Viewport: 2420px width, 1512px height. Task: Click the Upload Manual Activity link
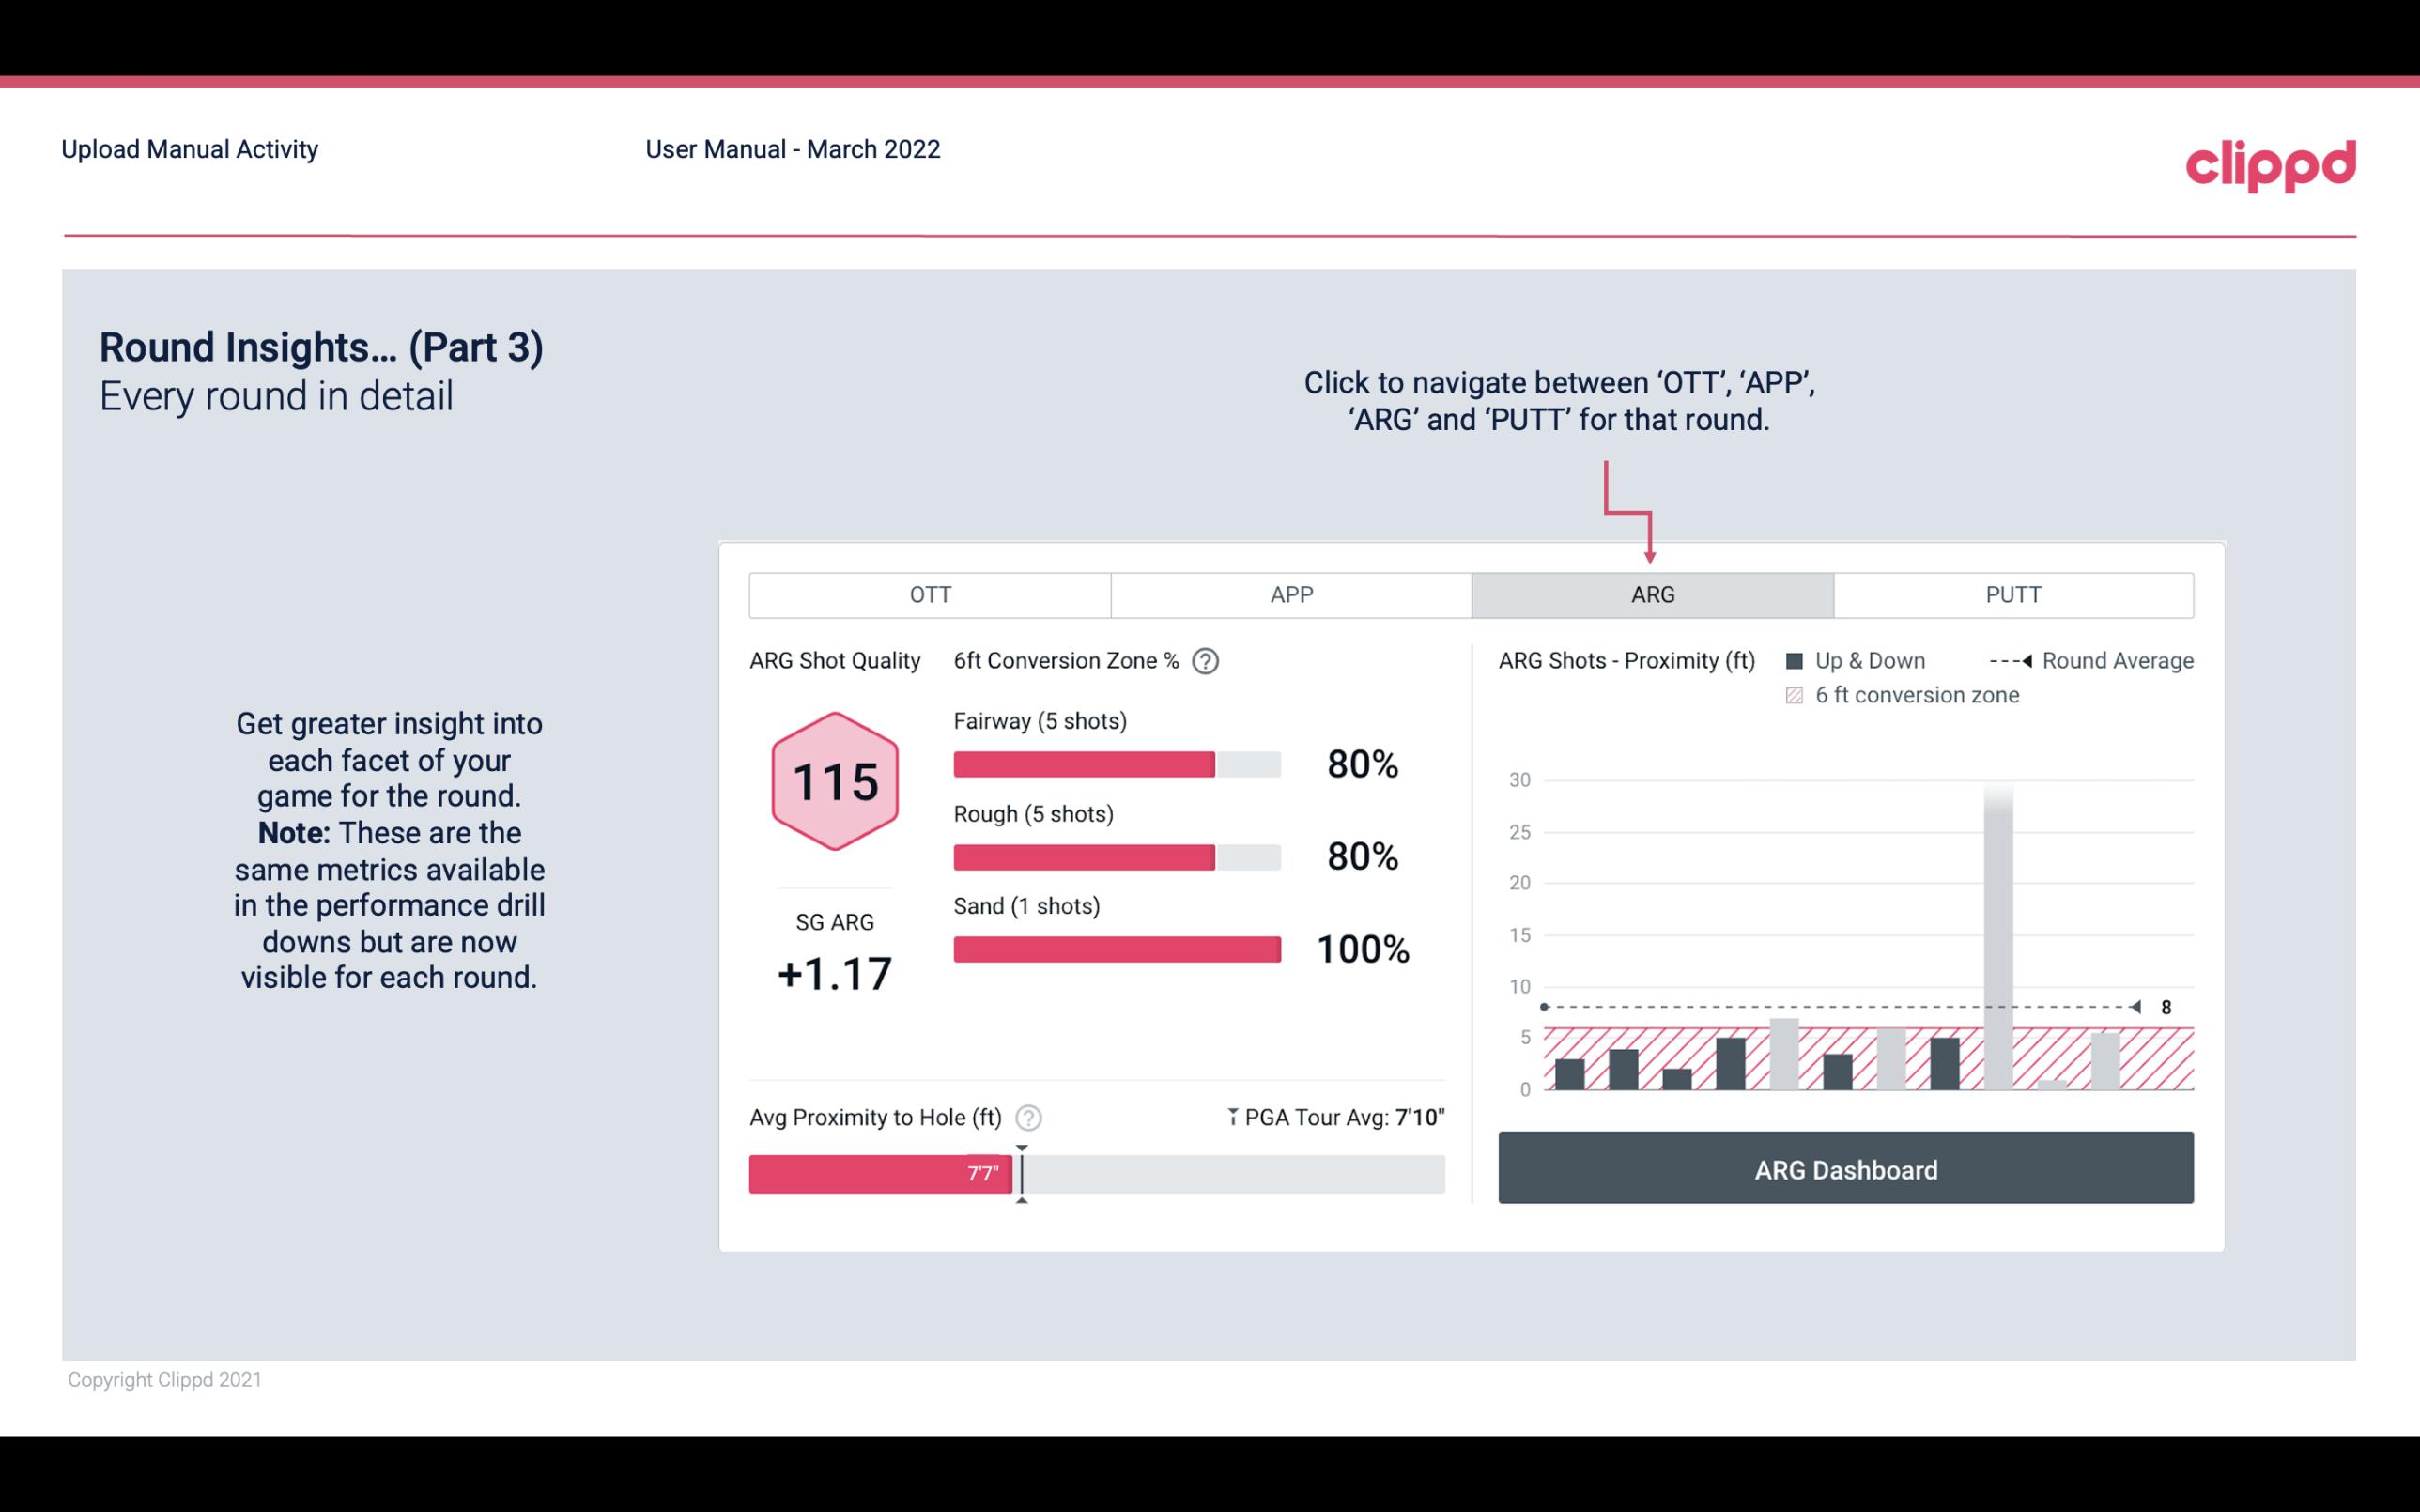click(190, 148)
